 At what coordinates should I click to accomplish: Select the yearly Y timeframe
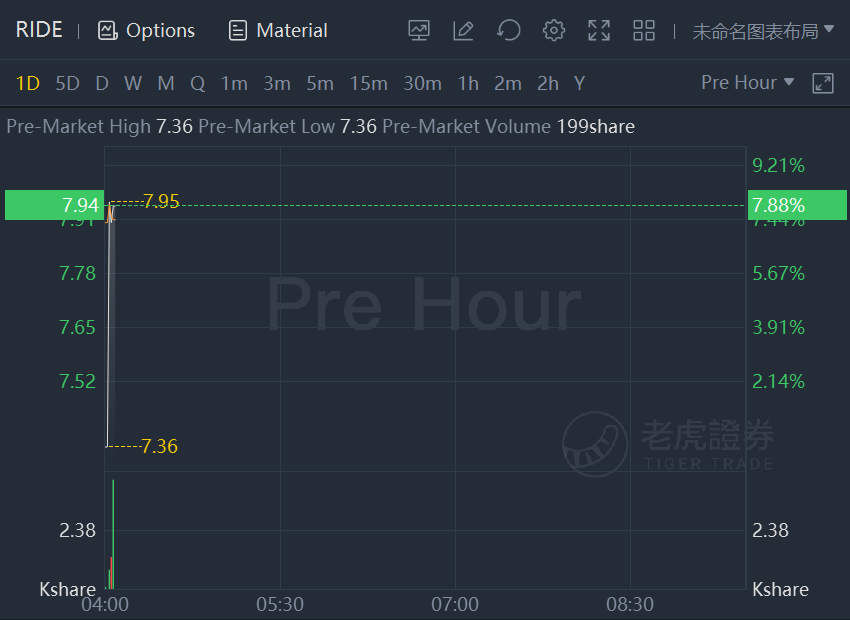coord(579,83)
